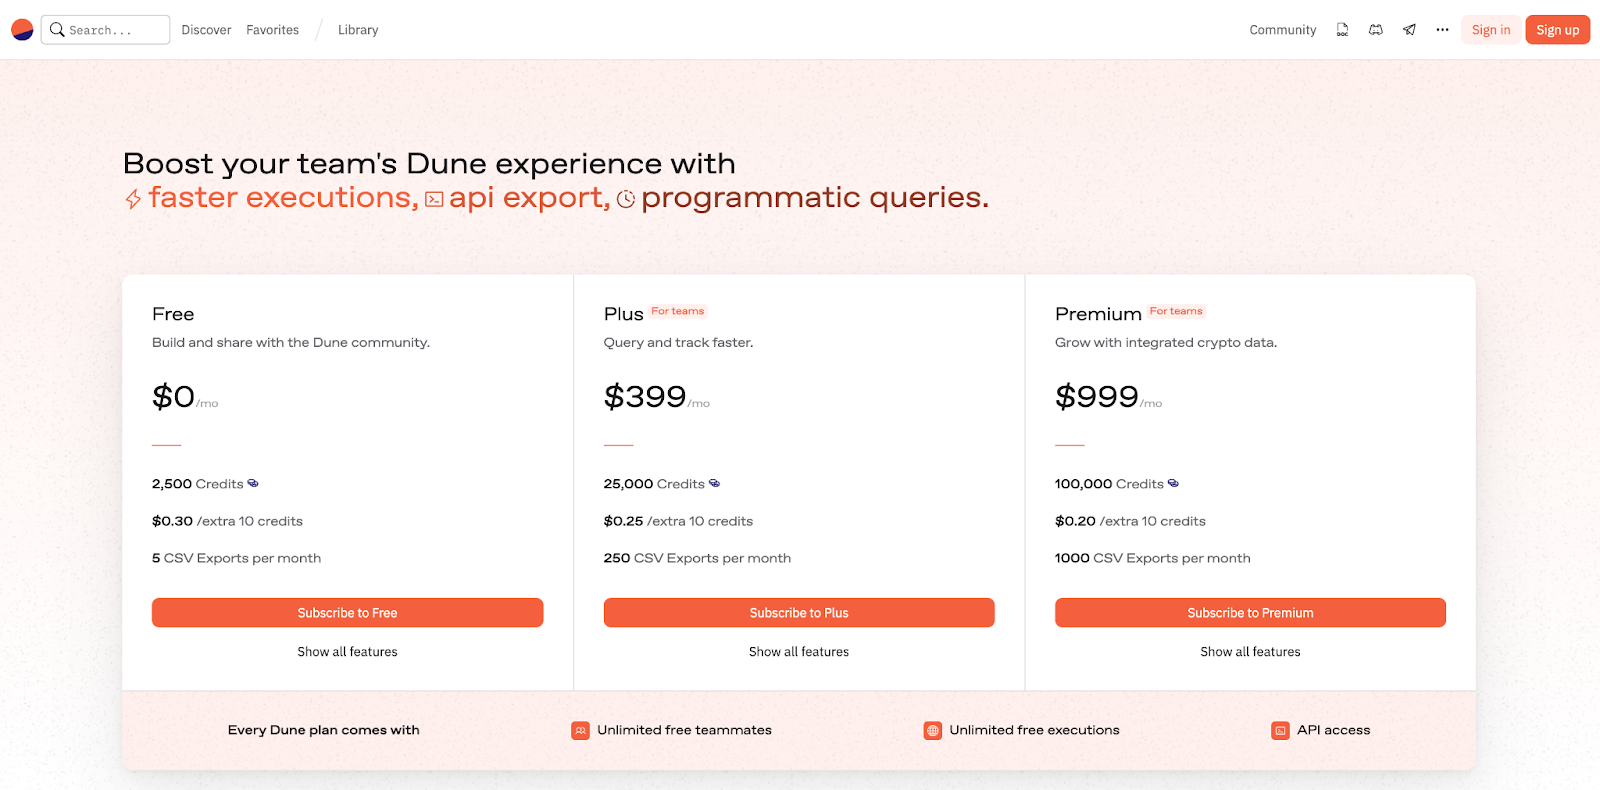The image size is (1600, 790).
Task: Click the For teams badge on Premium
Action: point(1176,311)
